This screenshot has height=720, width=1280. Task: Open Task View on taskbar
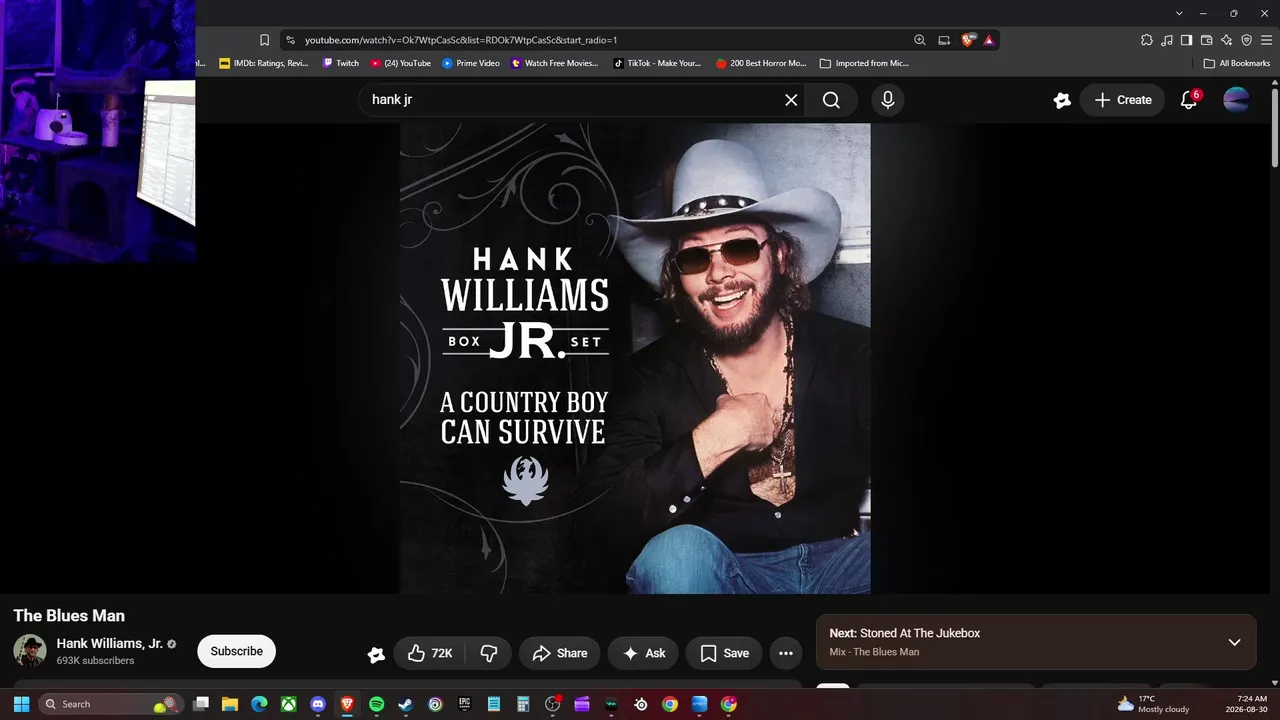click(x=200, y=704)
